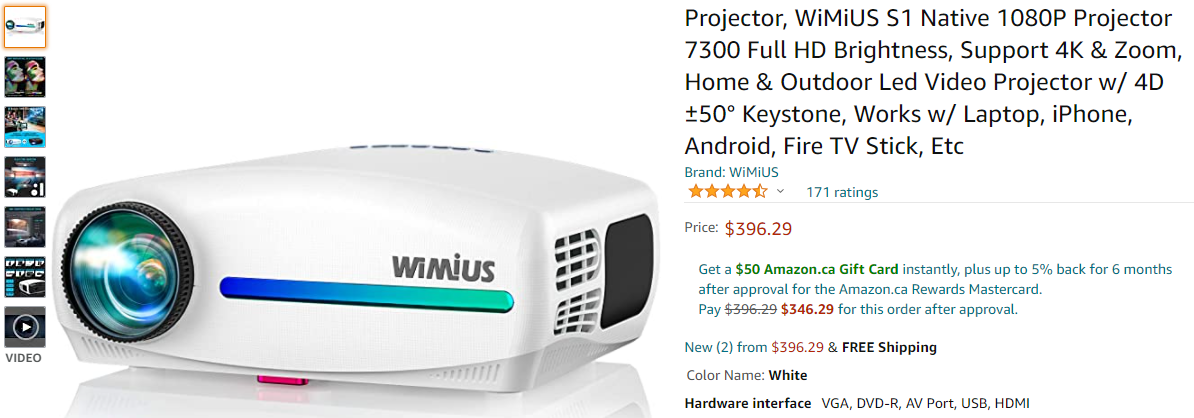This screenshot has width=1194, height=418.
Task: Click the projector product title text
Action: [x=934, y=81]
